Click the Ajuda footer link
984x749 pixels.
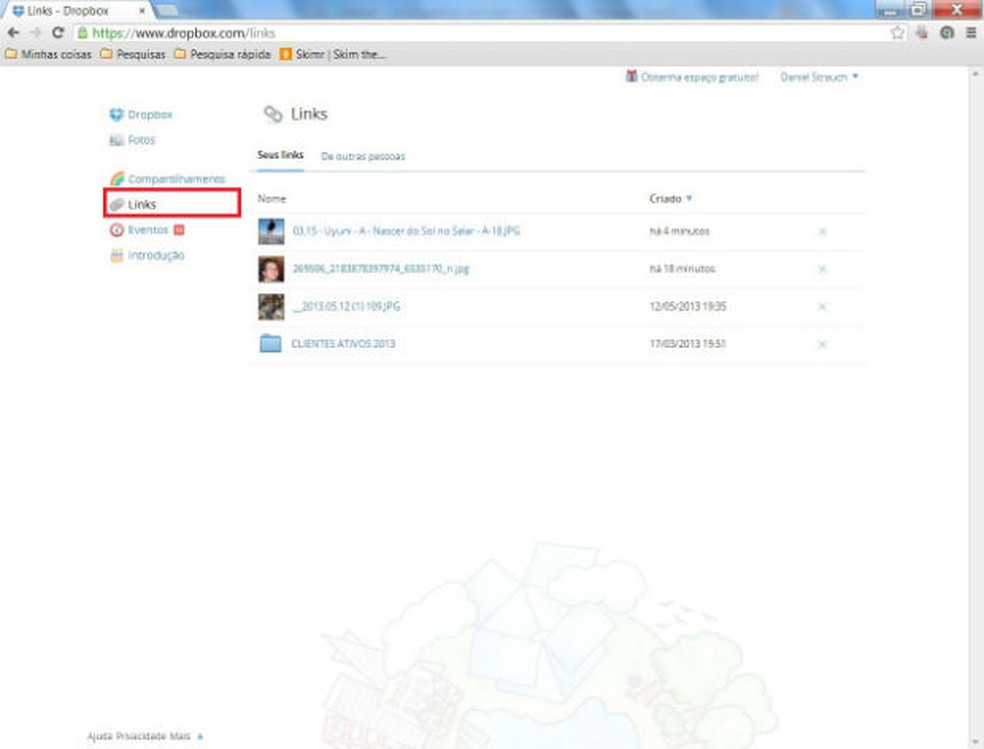click(x=98, y=736)
